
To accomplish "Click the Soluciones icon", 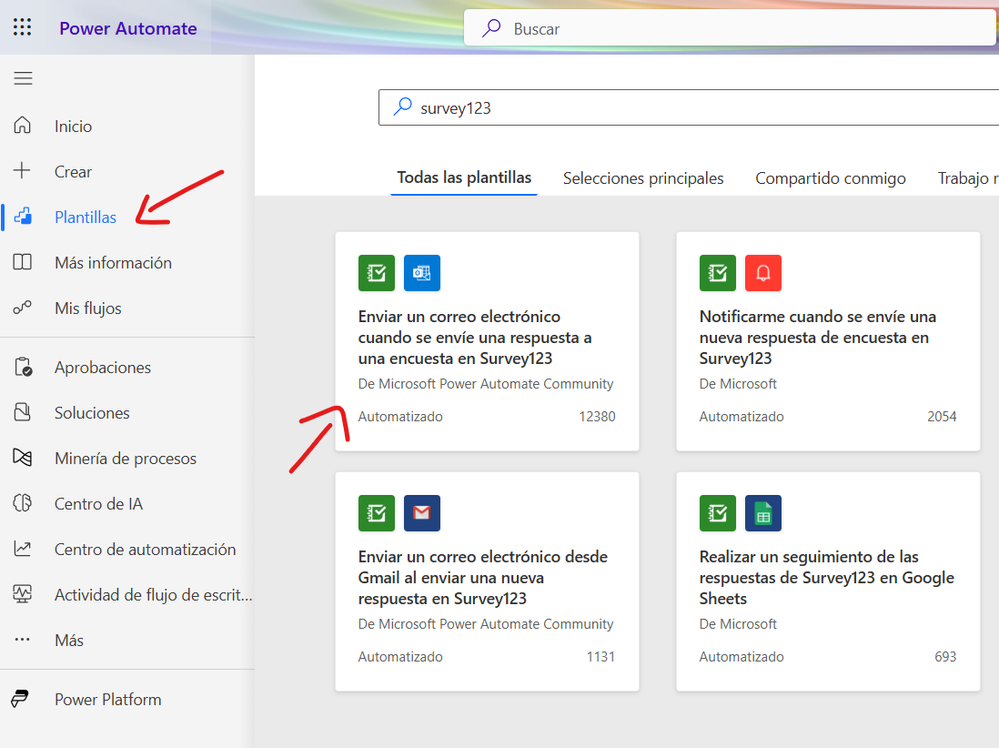I will tap(22, 412).
